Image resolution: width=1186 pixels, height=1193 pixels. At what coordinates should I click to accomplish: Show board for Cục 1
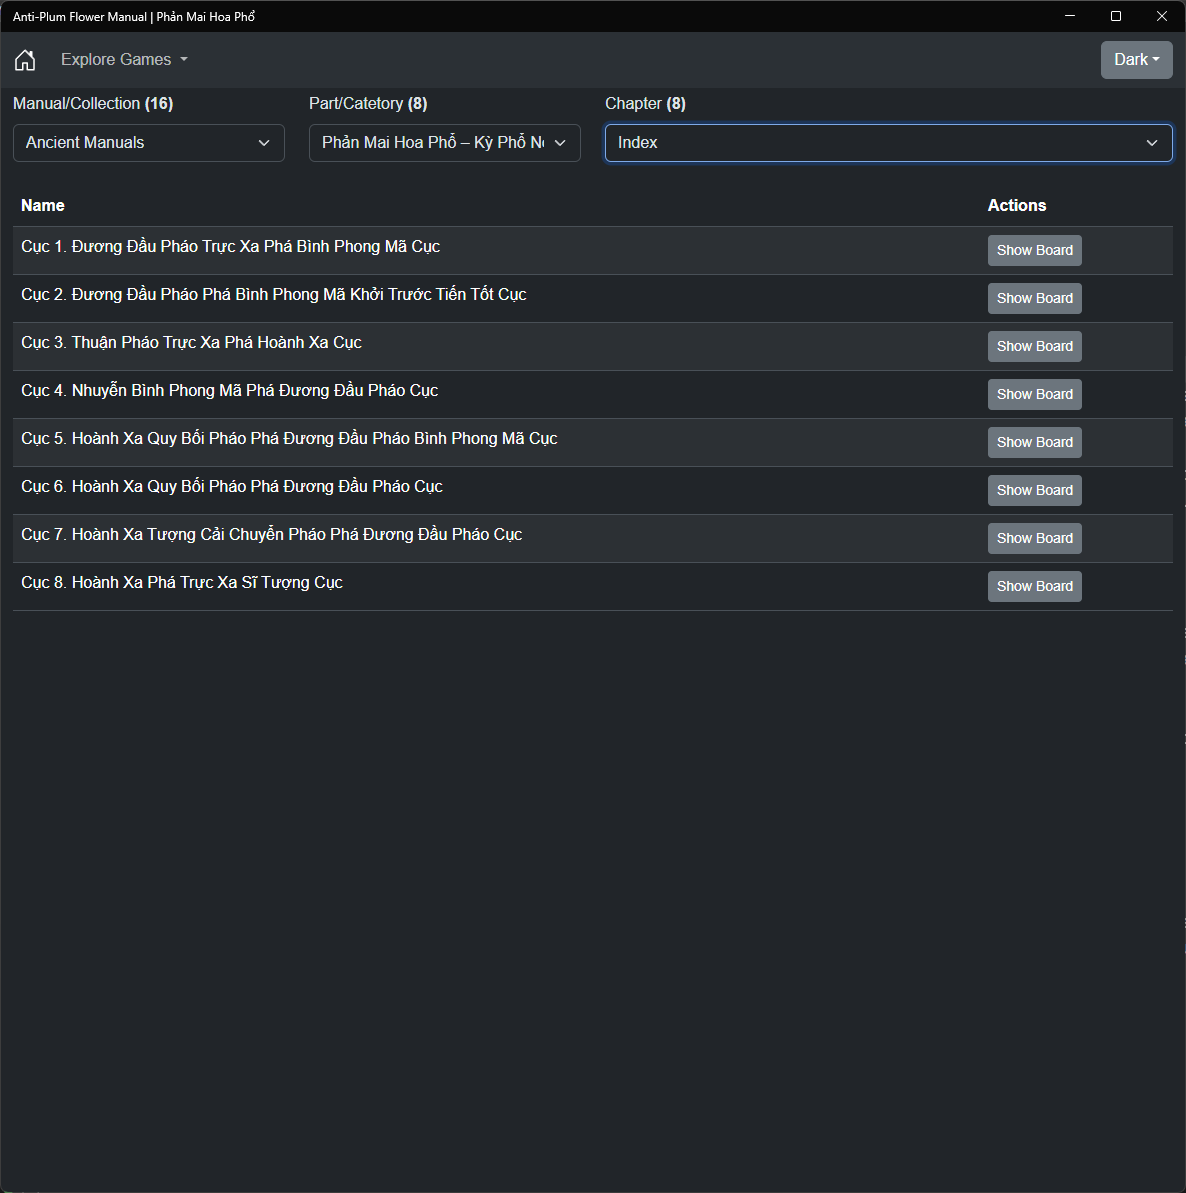coord(1034,251)
